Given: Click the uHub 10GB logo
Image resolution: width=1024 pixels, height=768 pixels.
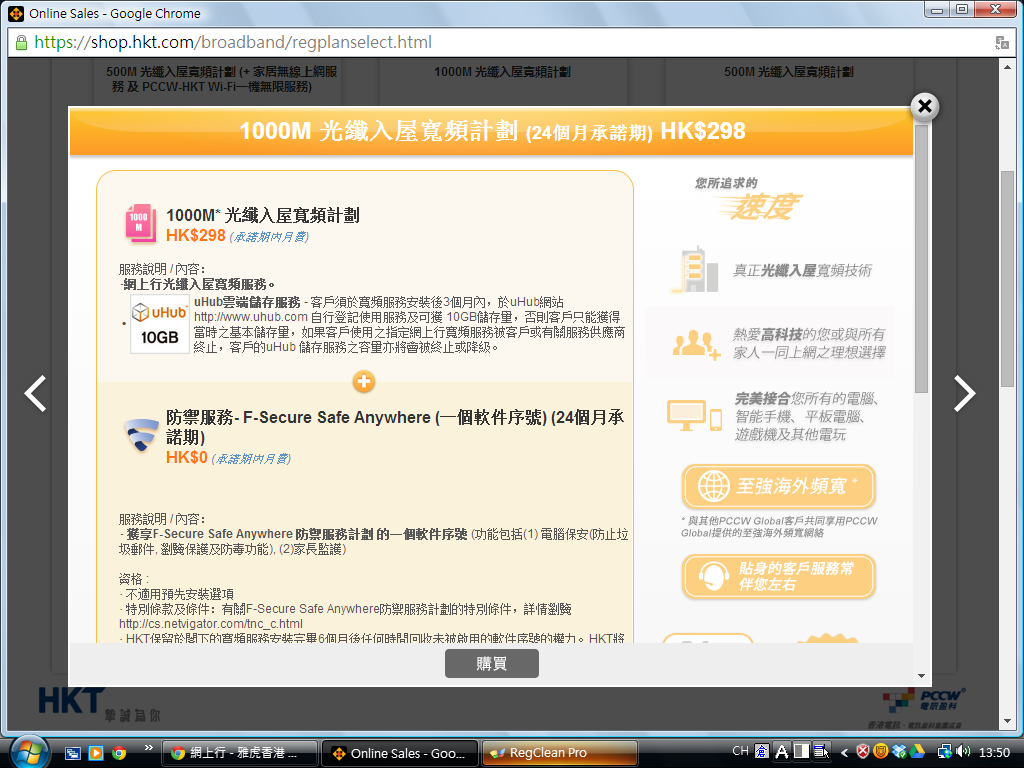Looking at the screenshot, I should pyautogui.click(x=159, y=324).
